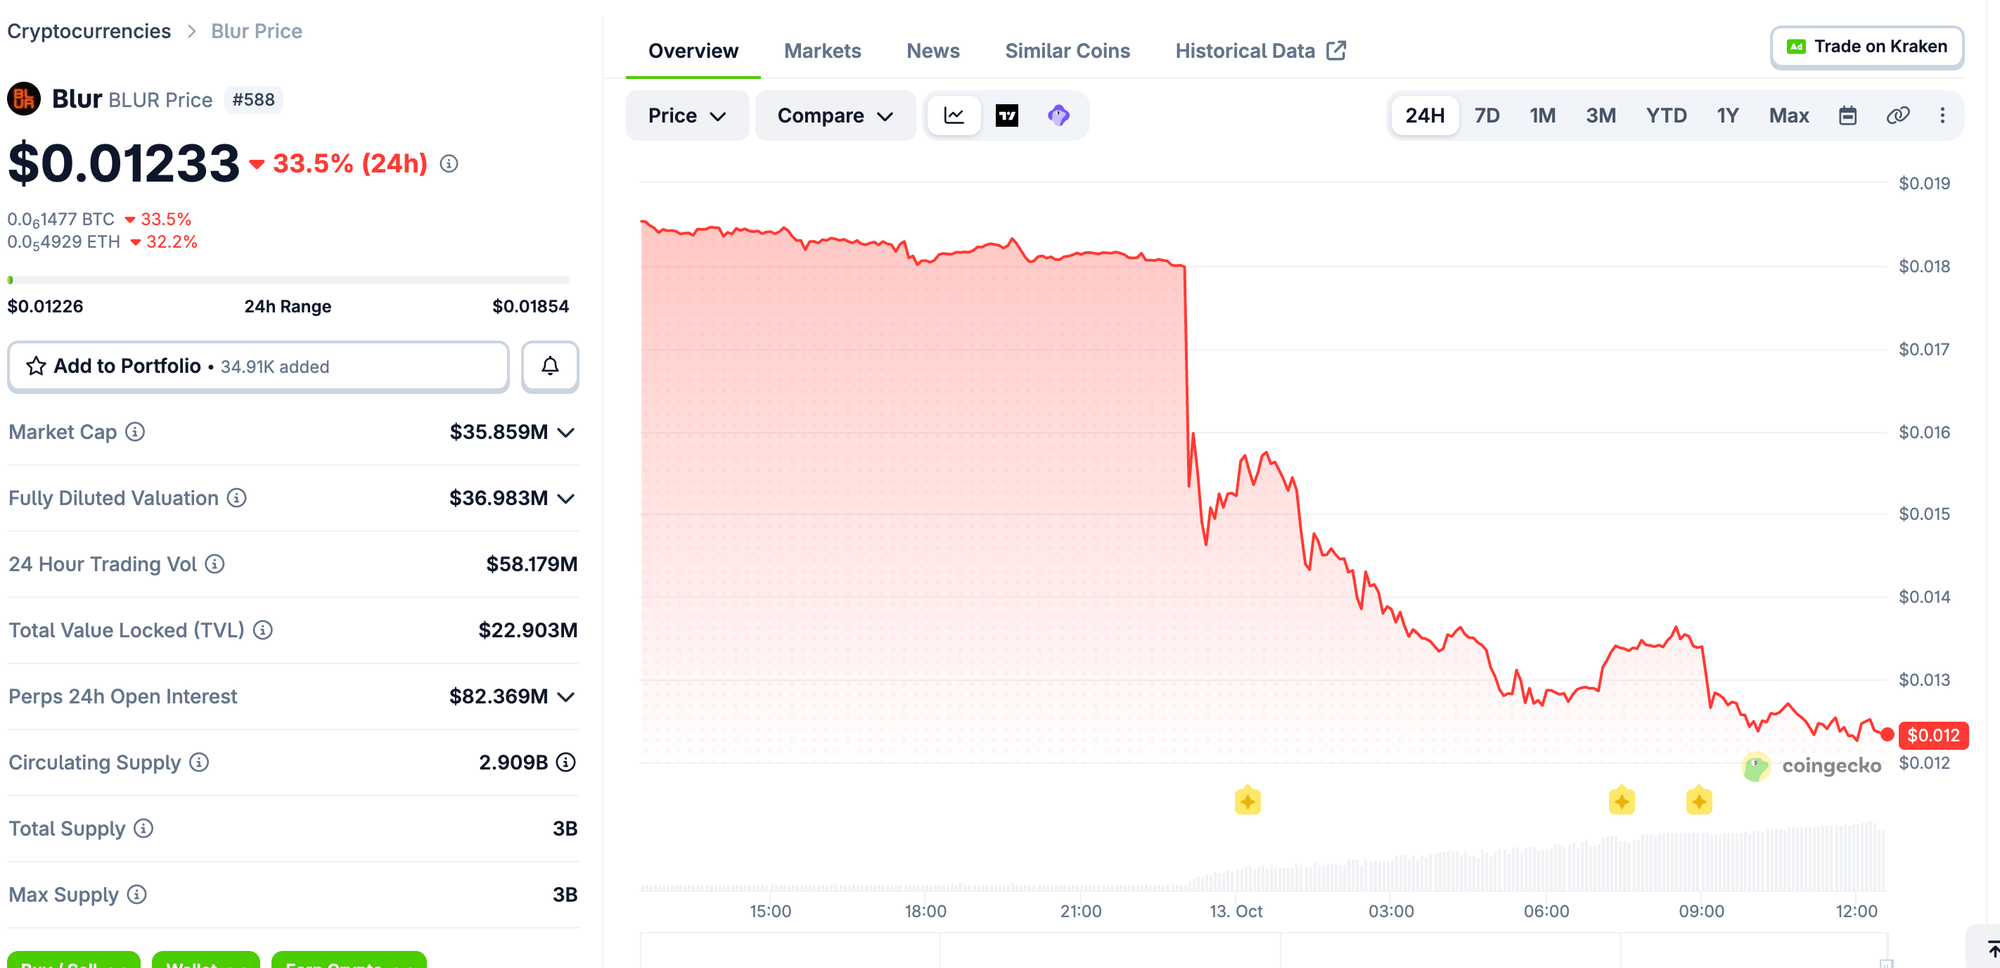Viewport: 2000px width, 968px height.
Task: Switch to the News tab
Action: (933, 51)
